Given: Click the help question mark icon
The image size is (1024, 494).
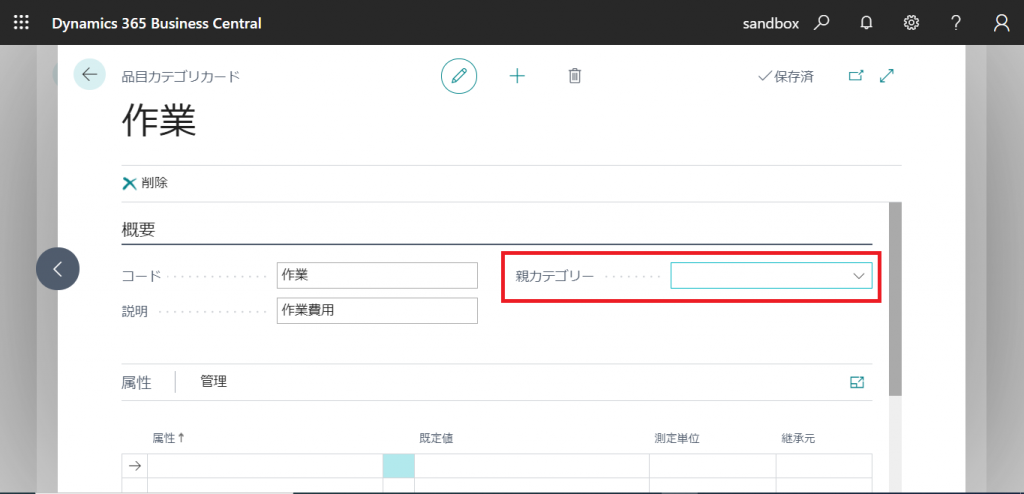Looking at the screenshot, I should (956, 22).
